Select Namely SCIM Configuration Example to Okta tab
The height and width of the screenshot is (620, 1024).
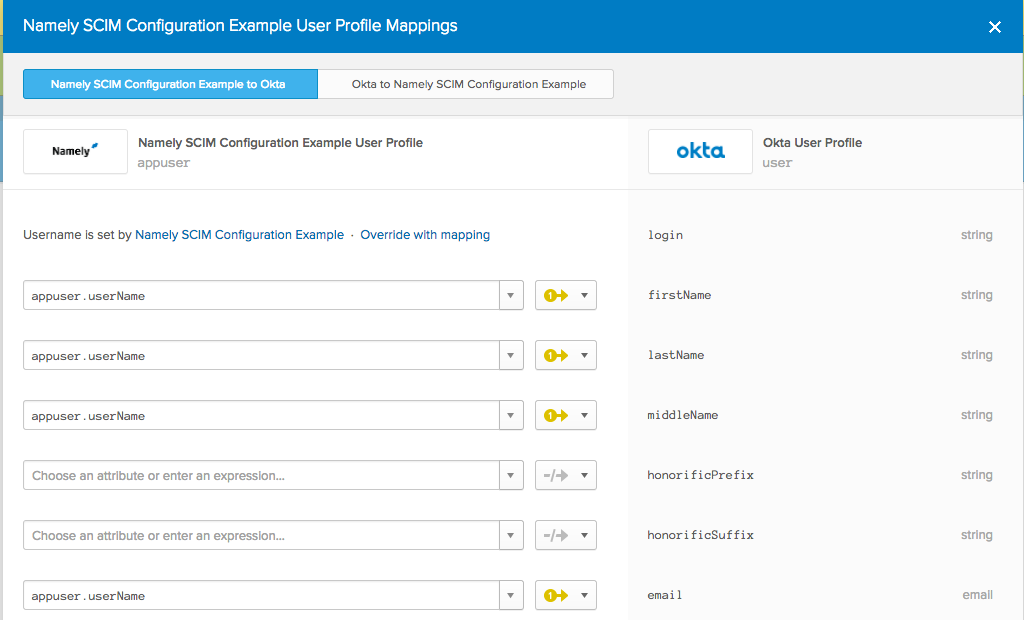click(168, 84)
